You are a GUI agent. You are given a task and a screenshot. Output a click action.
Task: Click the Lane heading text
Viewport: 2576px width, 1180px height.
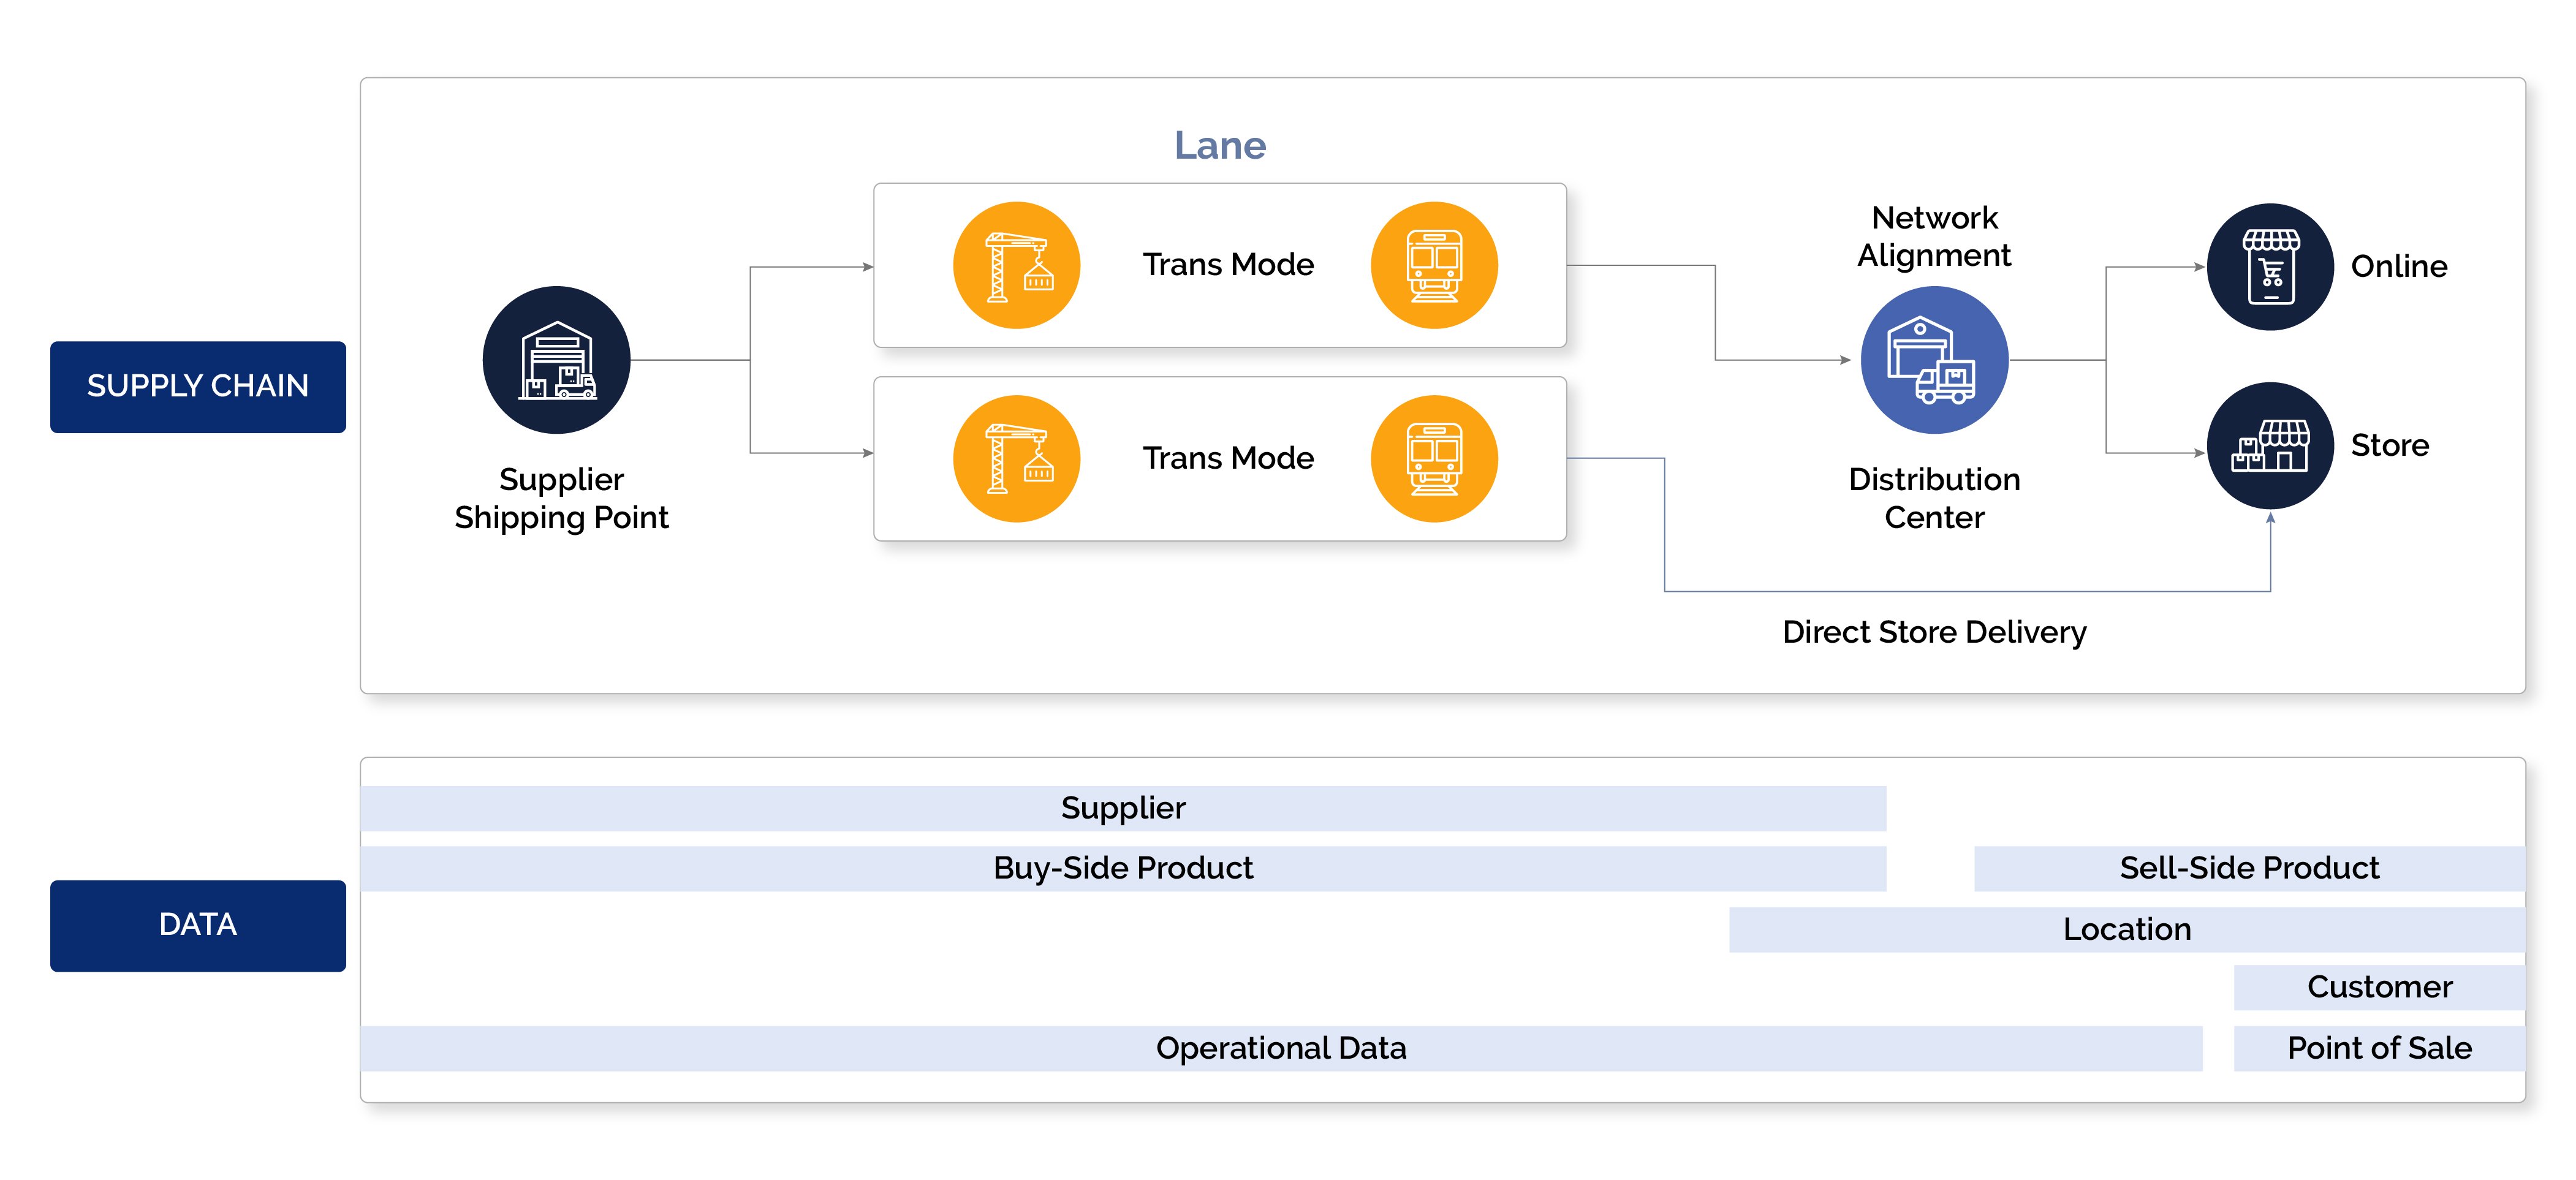click(x=1220, y=146)
